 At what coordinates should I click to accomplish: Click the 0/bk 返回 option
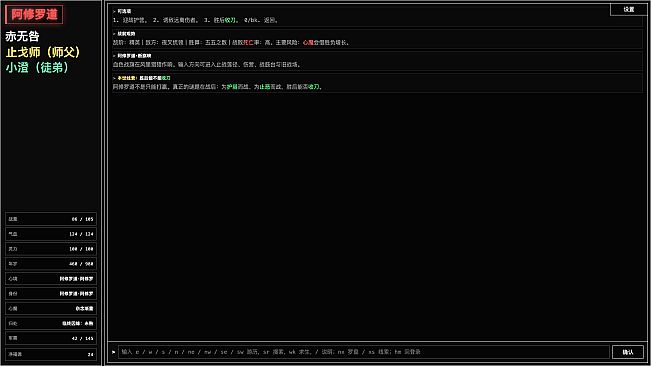(261, 20)
